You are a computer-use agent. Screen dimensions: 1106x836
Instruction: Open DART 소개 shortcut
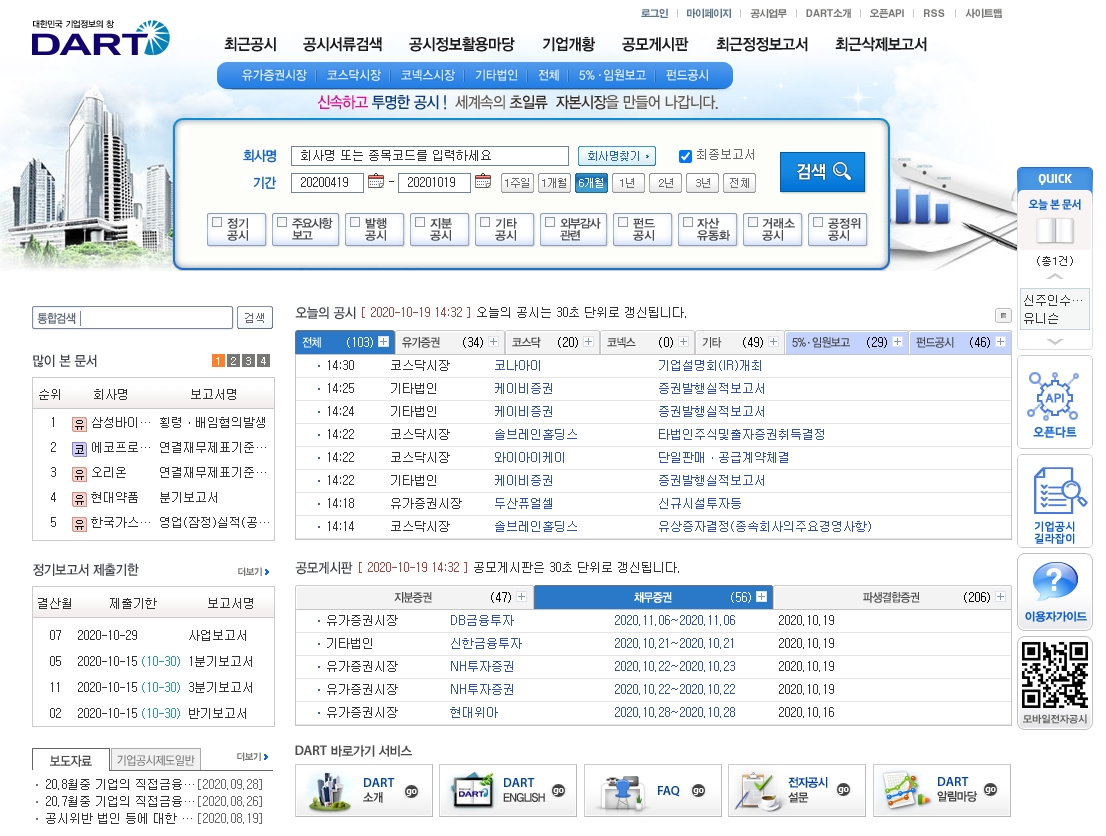pos(364,790)
